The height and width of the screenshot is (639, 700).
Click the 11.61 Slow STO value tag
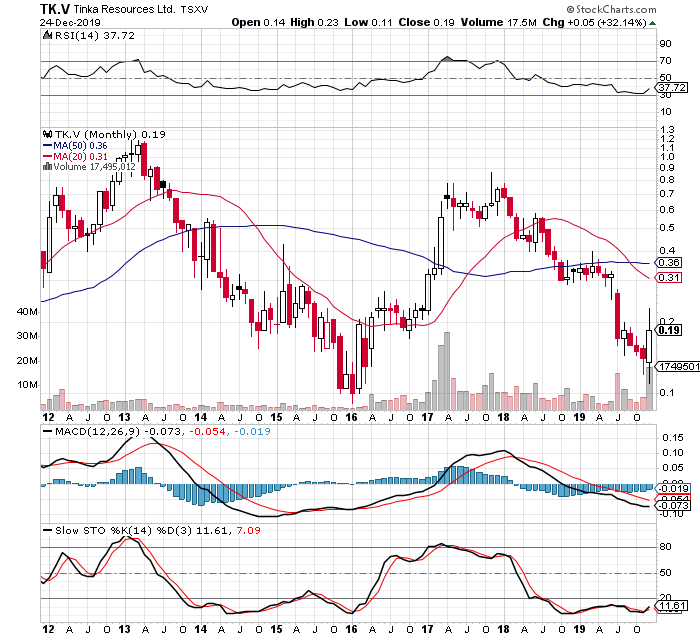(669, 606)
